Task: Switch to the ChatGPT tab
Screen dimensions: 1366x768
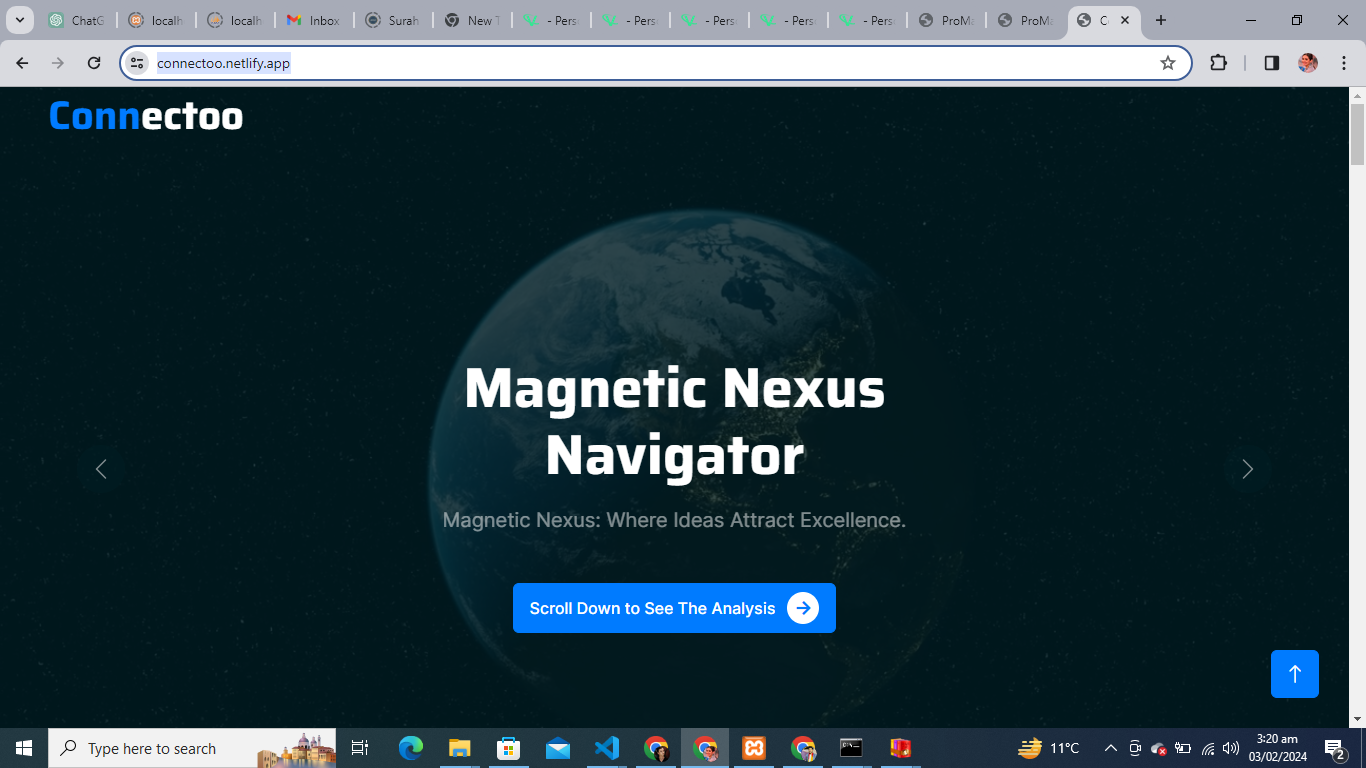Action: (76, 20)
